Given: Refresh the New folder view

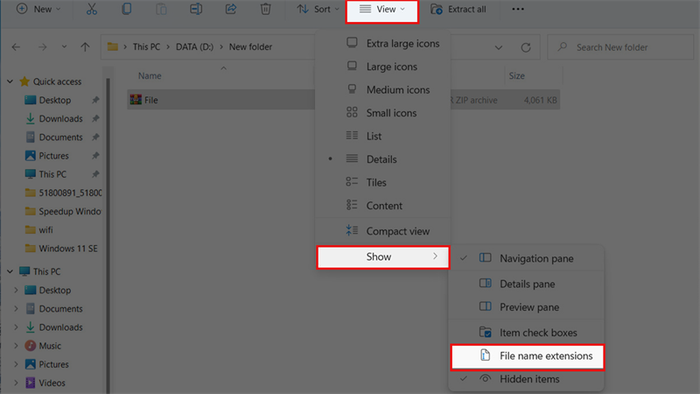Looking at the screenshot, I should (x=526, y=47).
